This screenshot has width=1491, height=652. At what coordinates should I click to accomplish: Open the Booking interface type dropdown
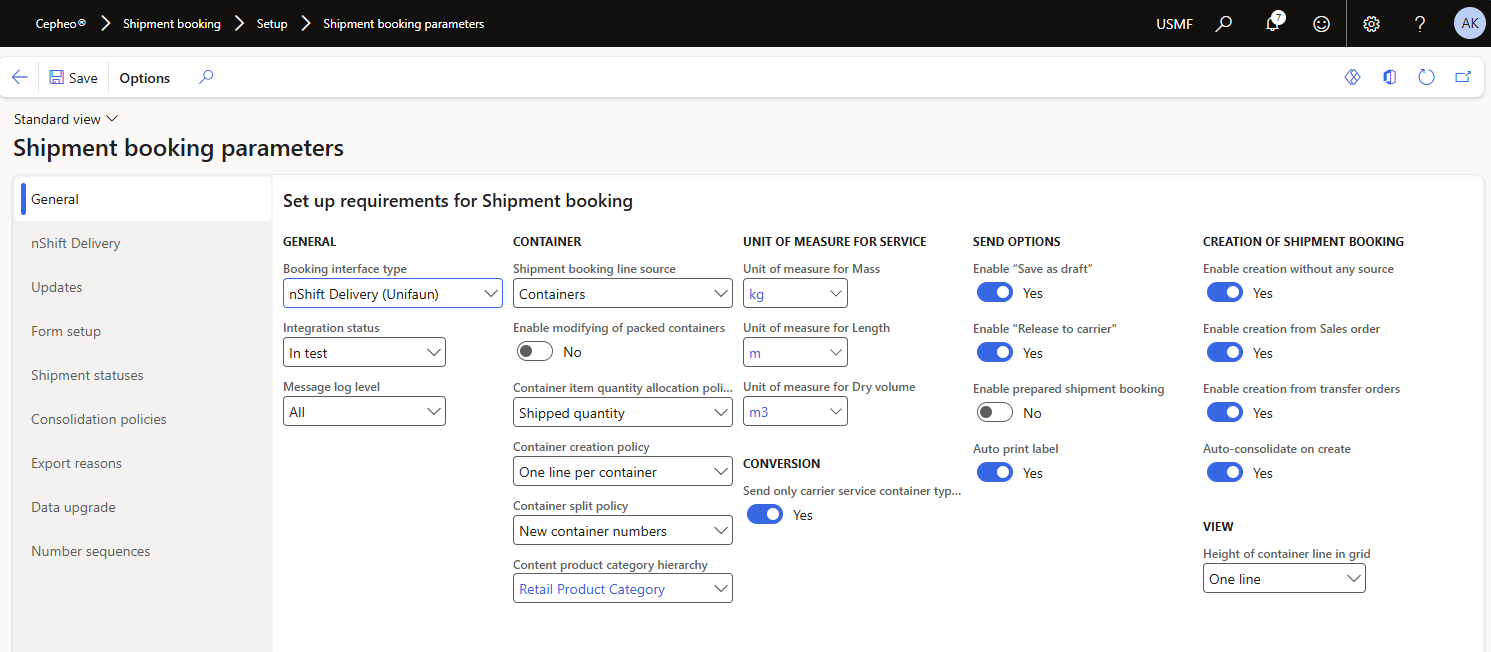point(392,293)
